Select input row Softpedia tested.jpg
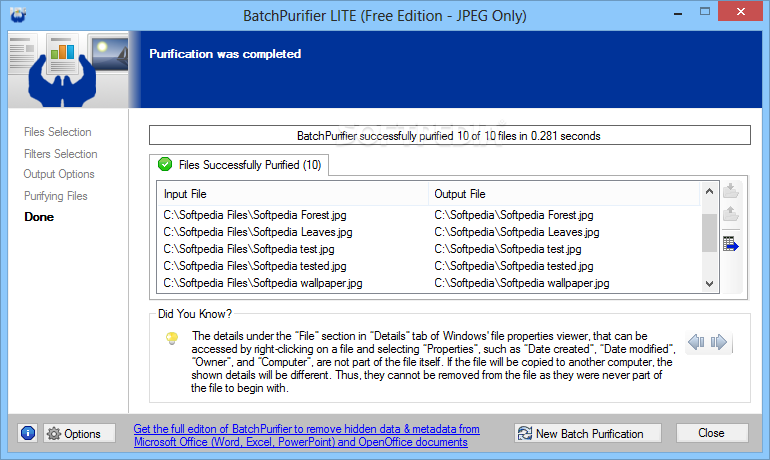 pyautogui.click(x=255, y=266)
